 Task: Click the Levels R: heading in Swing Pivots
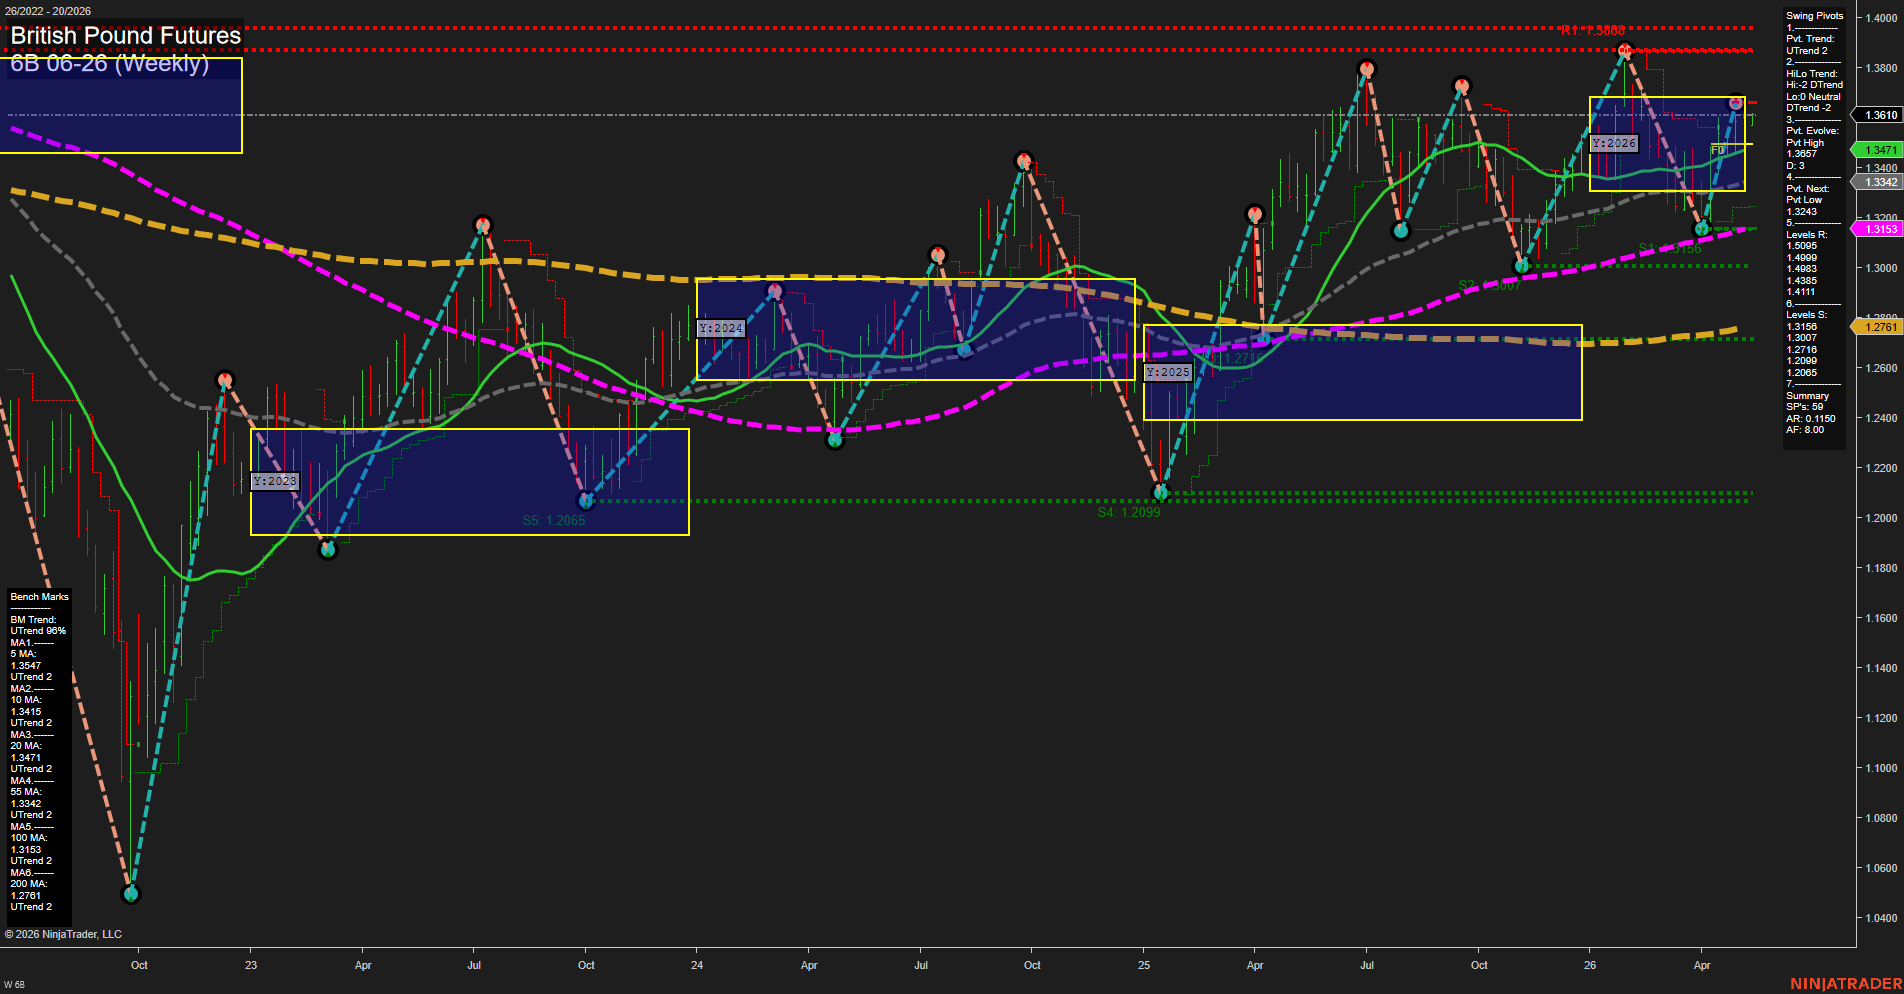[1806, 235]
